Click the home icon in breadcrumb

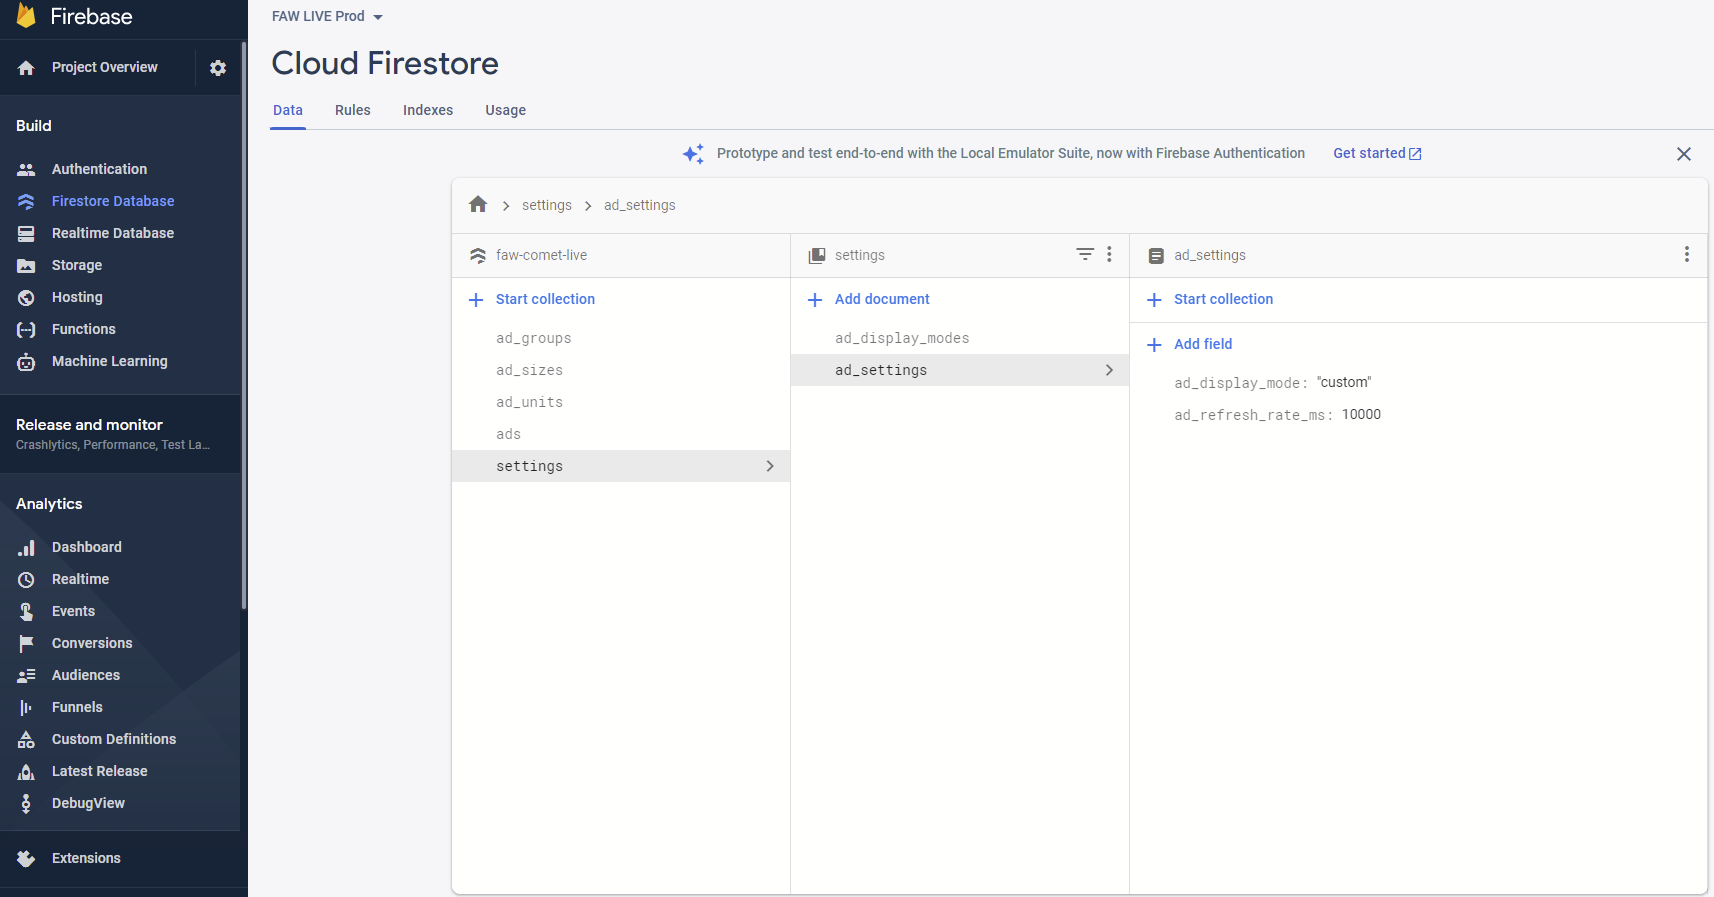point(478,205)
